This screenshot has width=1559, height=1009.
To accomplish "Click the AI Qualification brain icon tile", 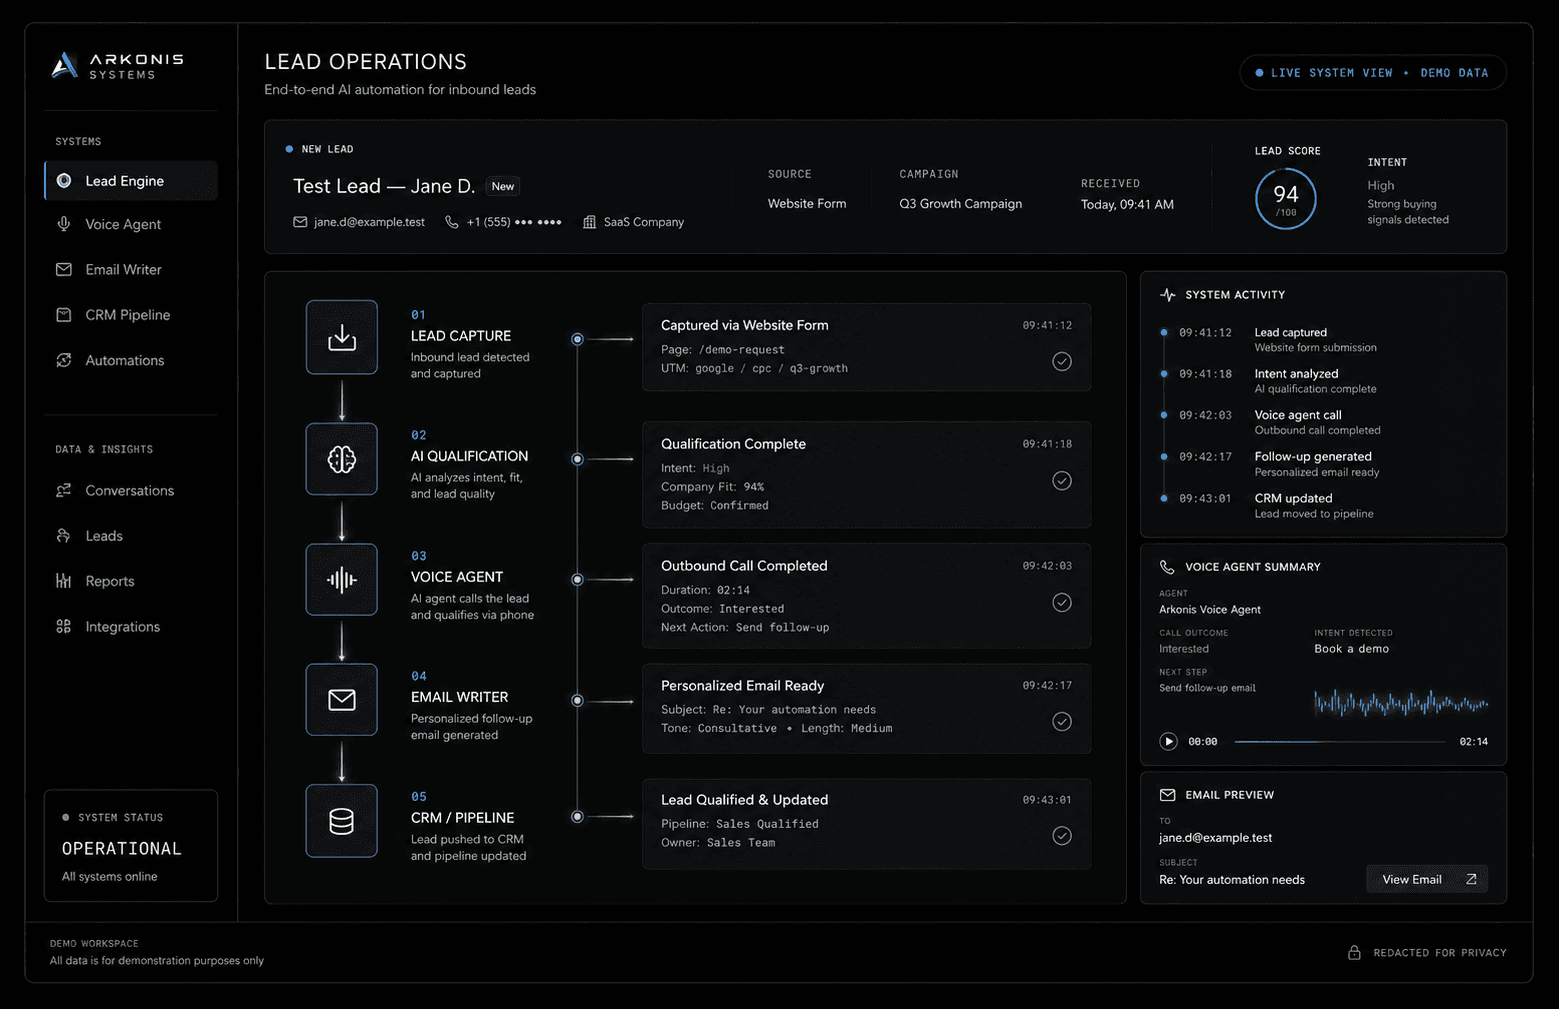I will coord(342,459).
